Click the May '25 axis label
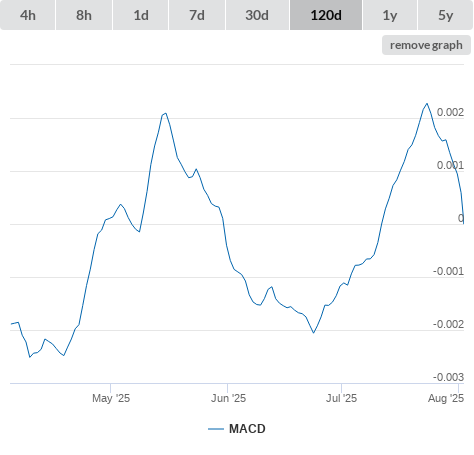The image size is (474, 455). (x=111, y=398)
